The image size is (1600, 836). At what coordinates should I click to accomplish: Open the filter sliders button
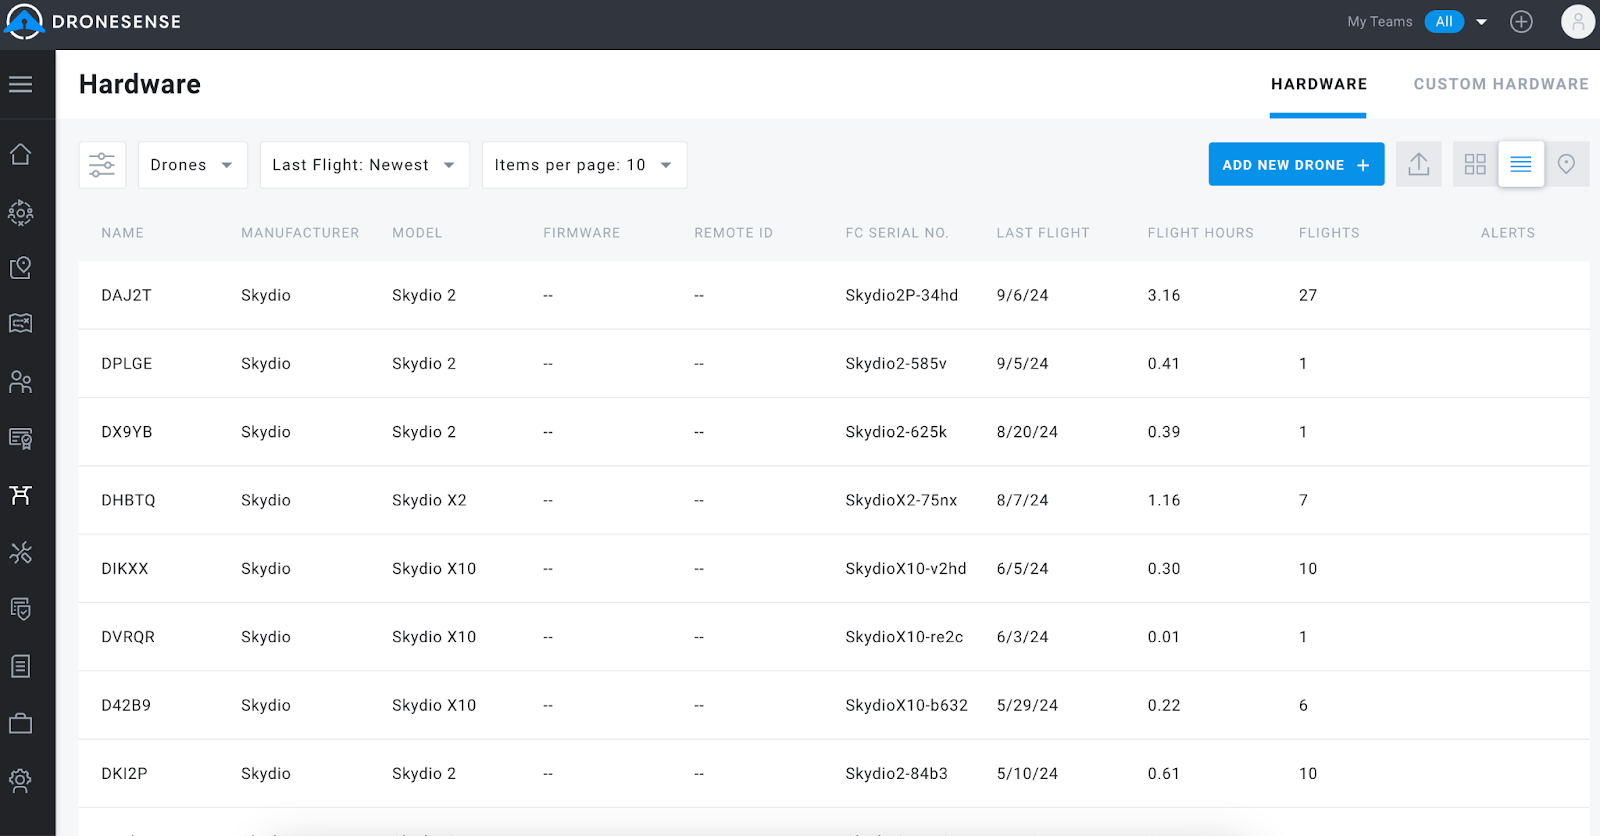pyautogui.click(x=102, y=165)
